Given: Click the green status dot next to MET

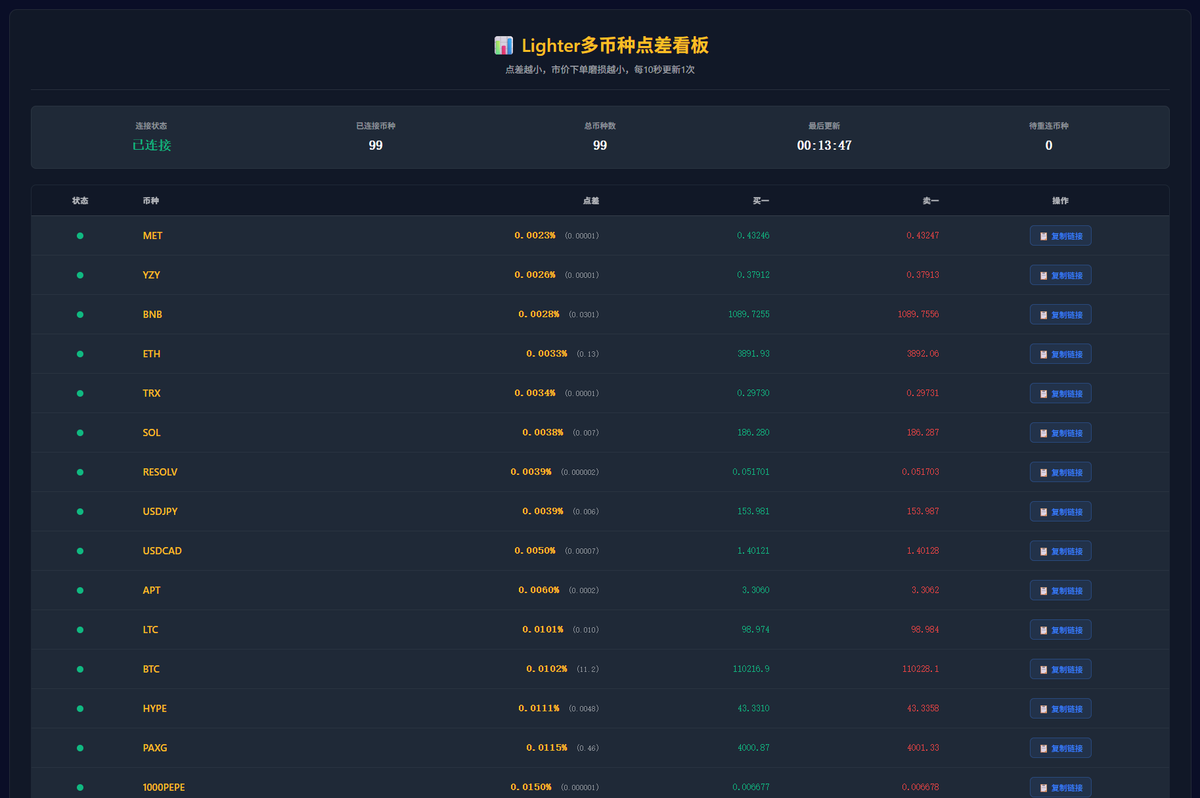Looking at the screenshot, I should coord(80,235).
